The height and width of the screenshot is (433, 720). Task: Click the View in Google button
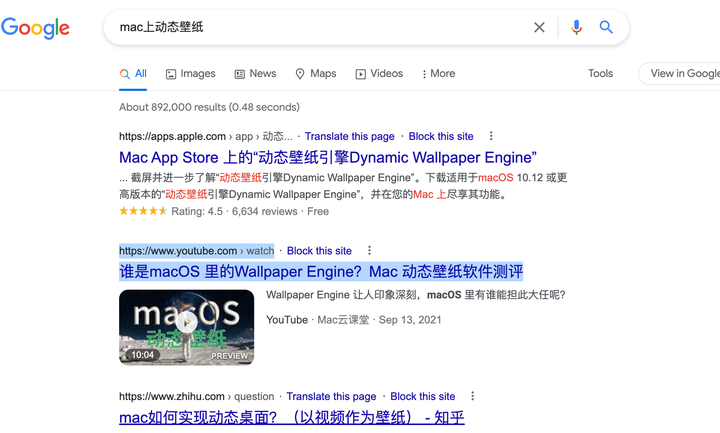pos(681,73)
